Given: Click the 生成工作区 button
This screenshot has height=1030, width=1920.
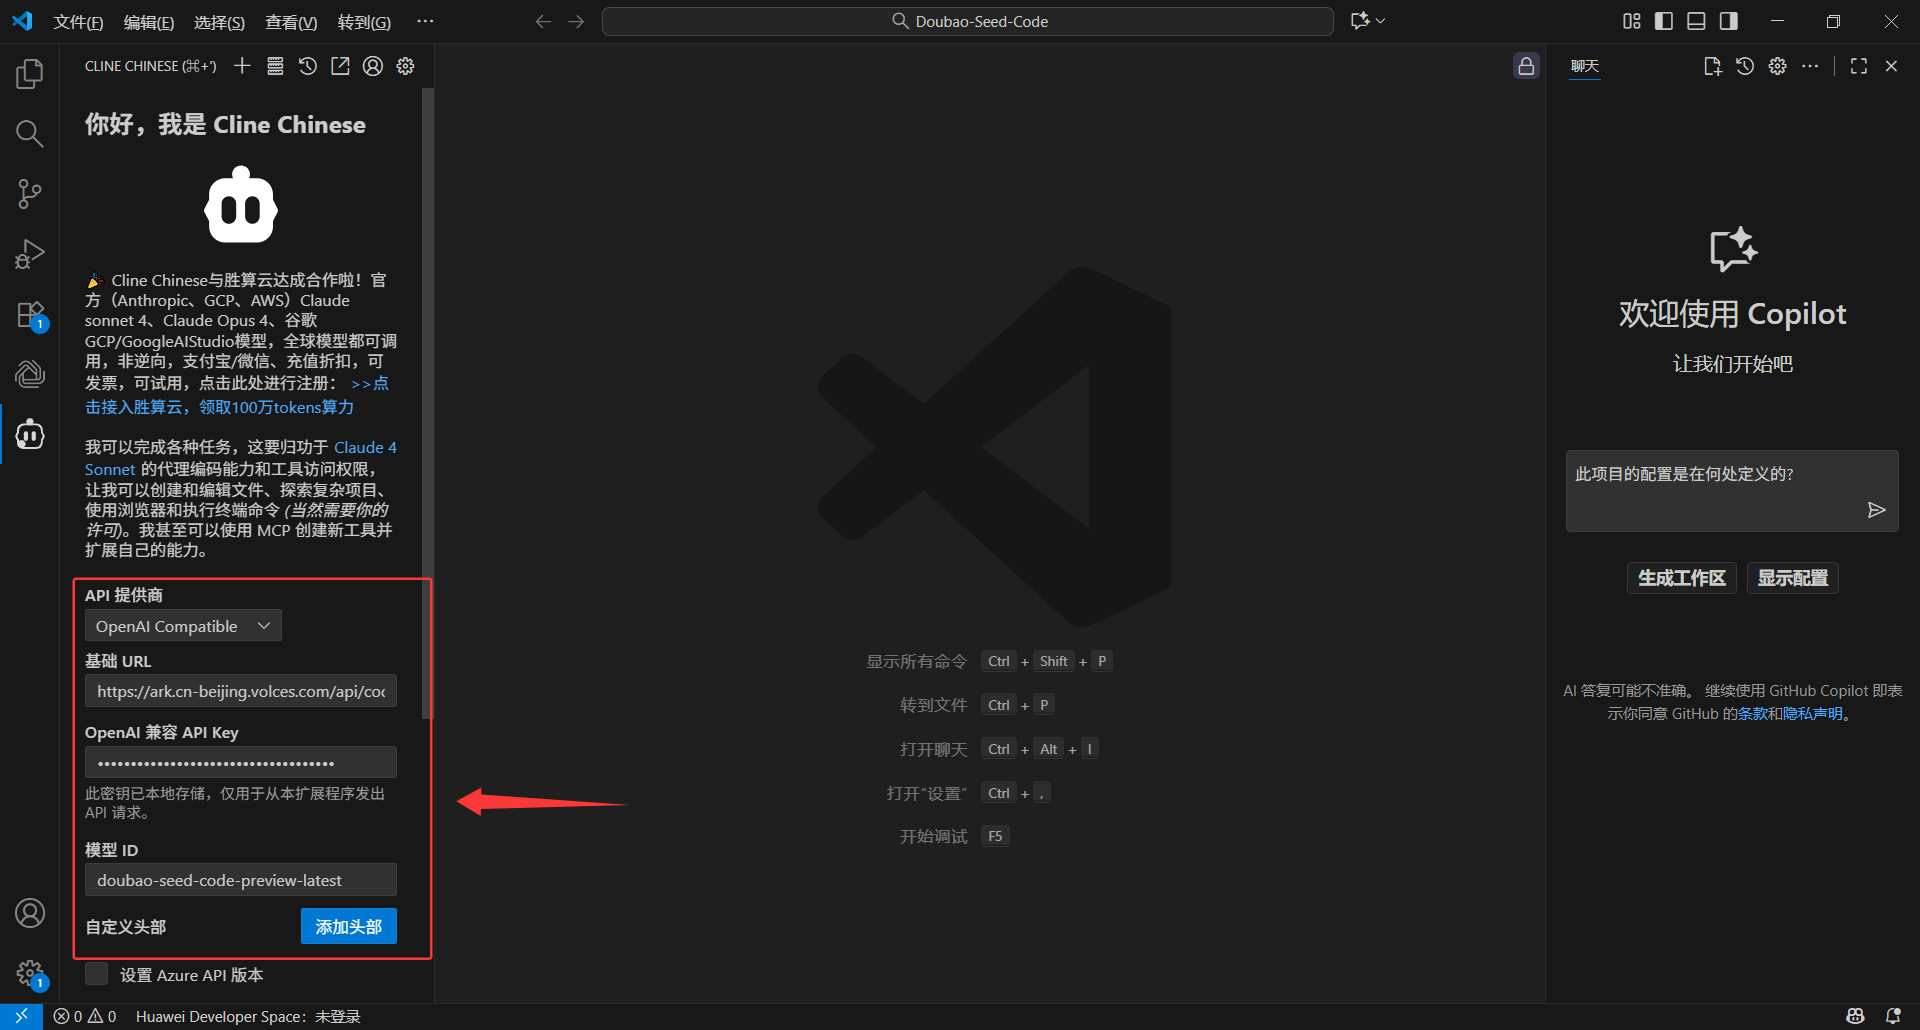Looking at the screenshot, I should (1682, 578).
